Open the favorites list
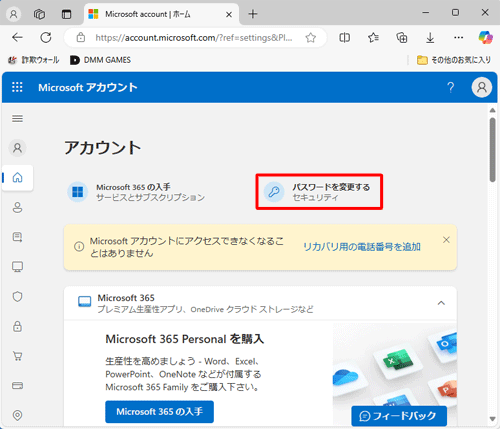500x429 pixels. [373, 38]
